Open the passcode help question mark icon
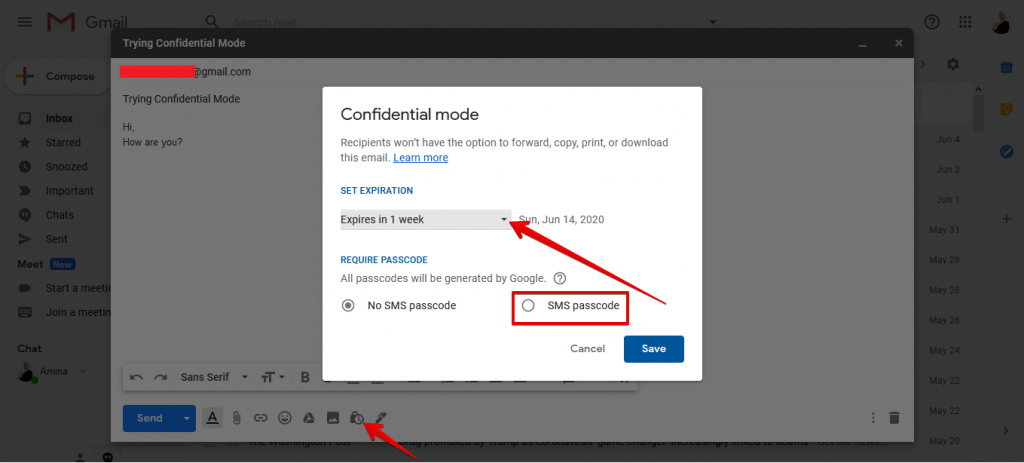The image size is (1024, 463). (560, 278)
